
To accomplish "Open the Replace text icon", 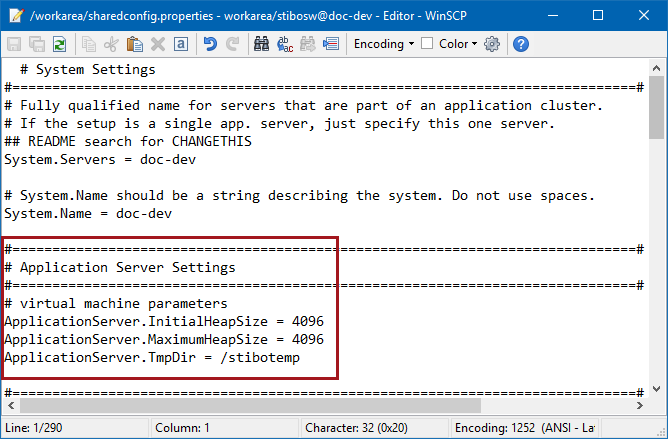I will [x=285, y=44].
